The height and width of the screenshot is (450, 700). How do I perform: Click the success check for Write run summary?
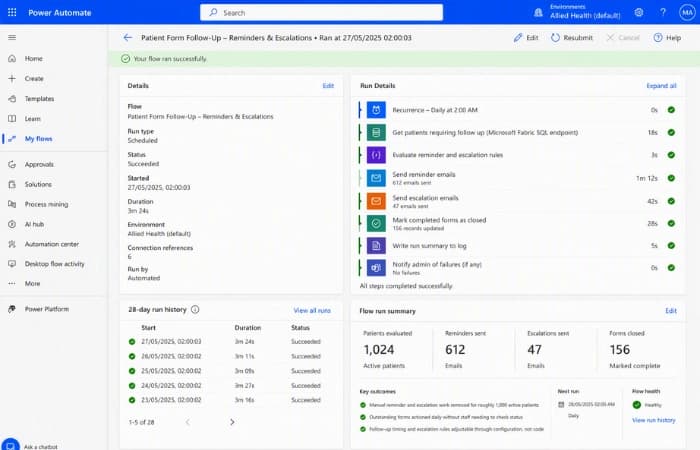(671, 246)
